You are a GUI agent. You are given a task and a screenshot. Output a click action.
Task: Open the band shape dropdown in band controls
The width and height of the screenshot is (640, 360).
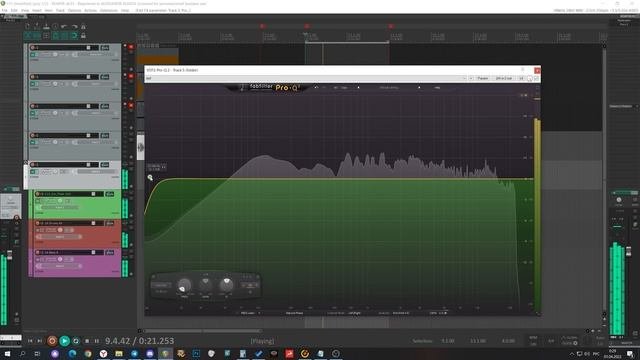tap(161, 285)
